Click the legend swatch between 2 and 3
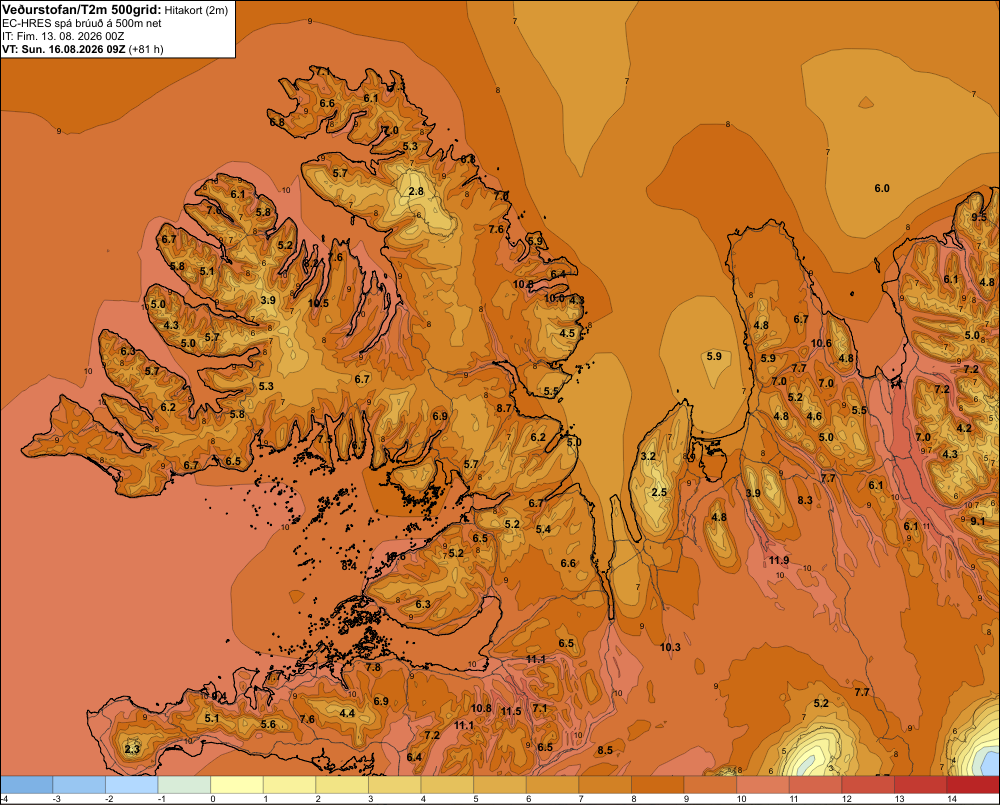This screenshot has width=1000, height=805. click(x=342, y=785)
